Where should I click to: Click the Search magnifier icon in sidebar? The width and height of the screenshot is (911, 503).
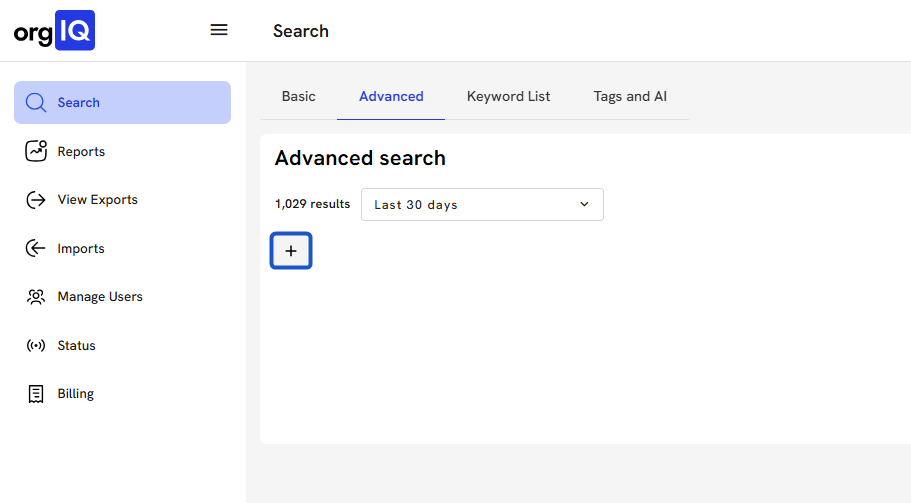click(x=36, y=103)
